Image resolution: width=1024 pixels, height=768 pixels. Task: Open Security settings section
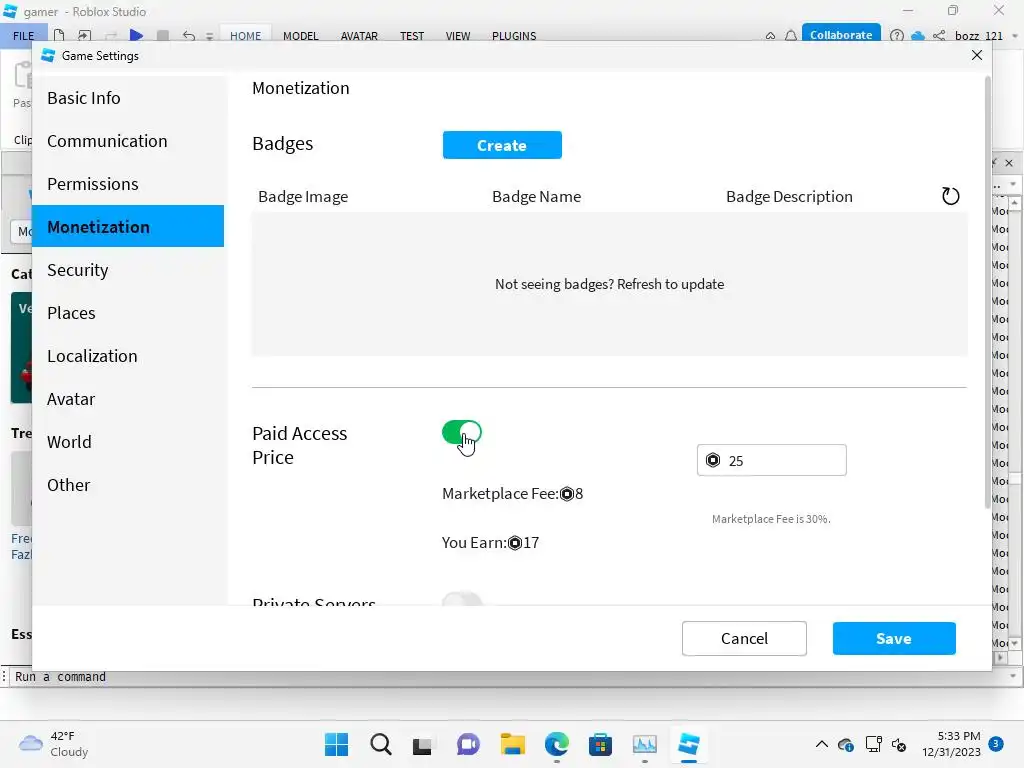[128, 270]
